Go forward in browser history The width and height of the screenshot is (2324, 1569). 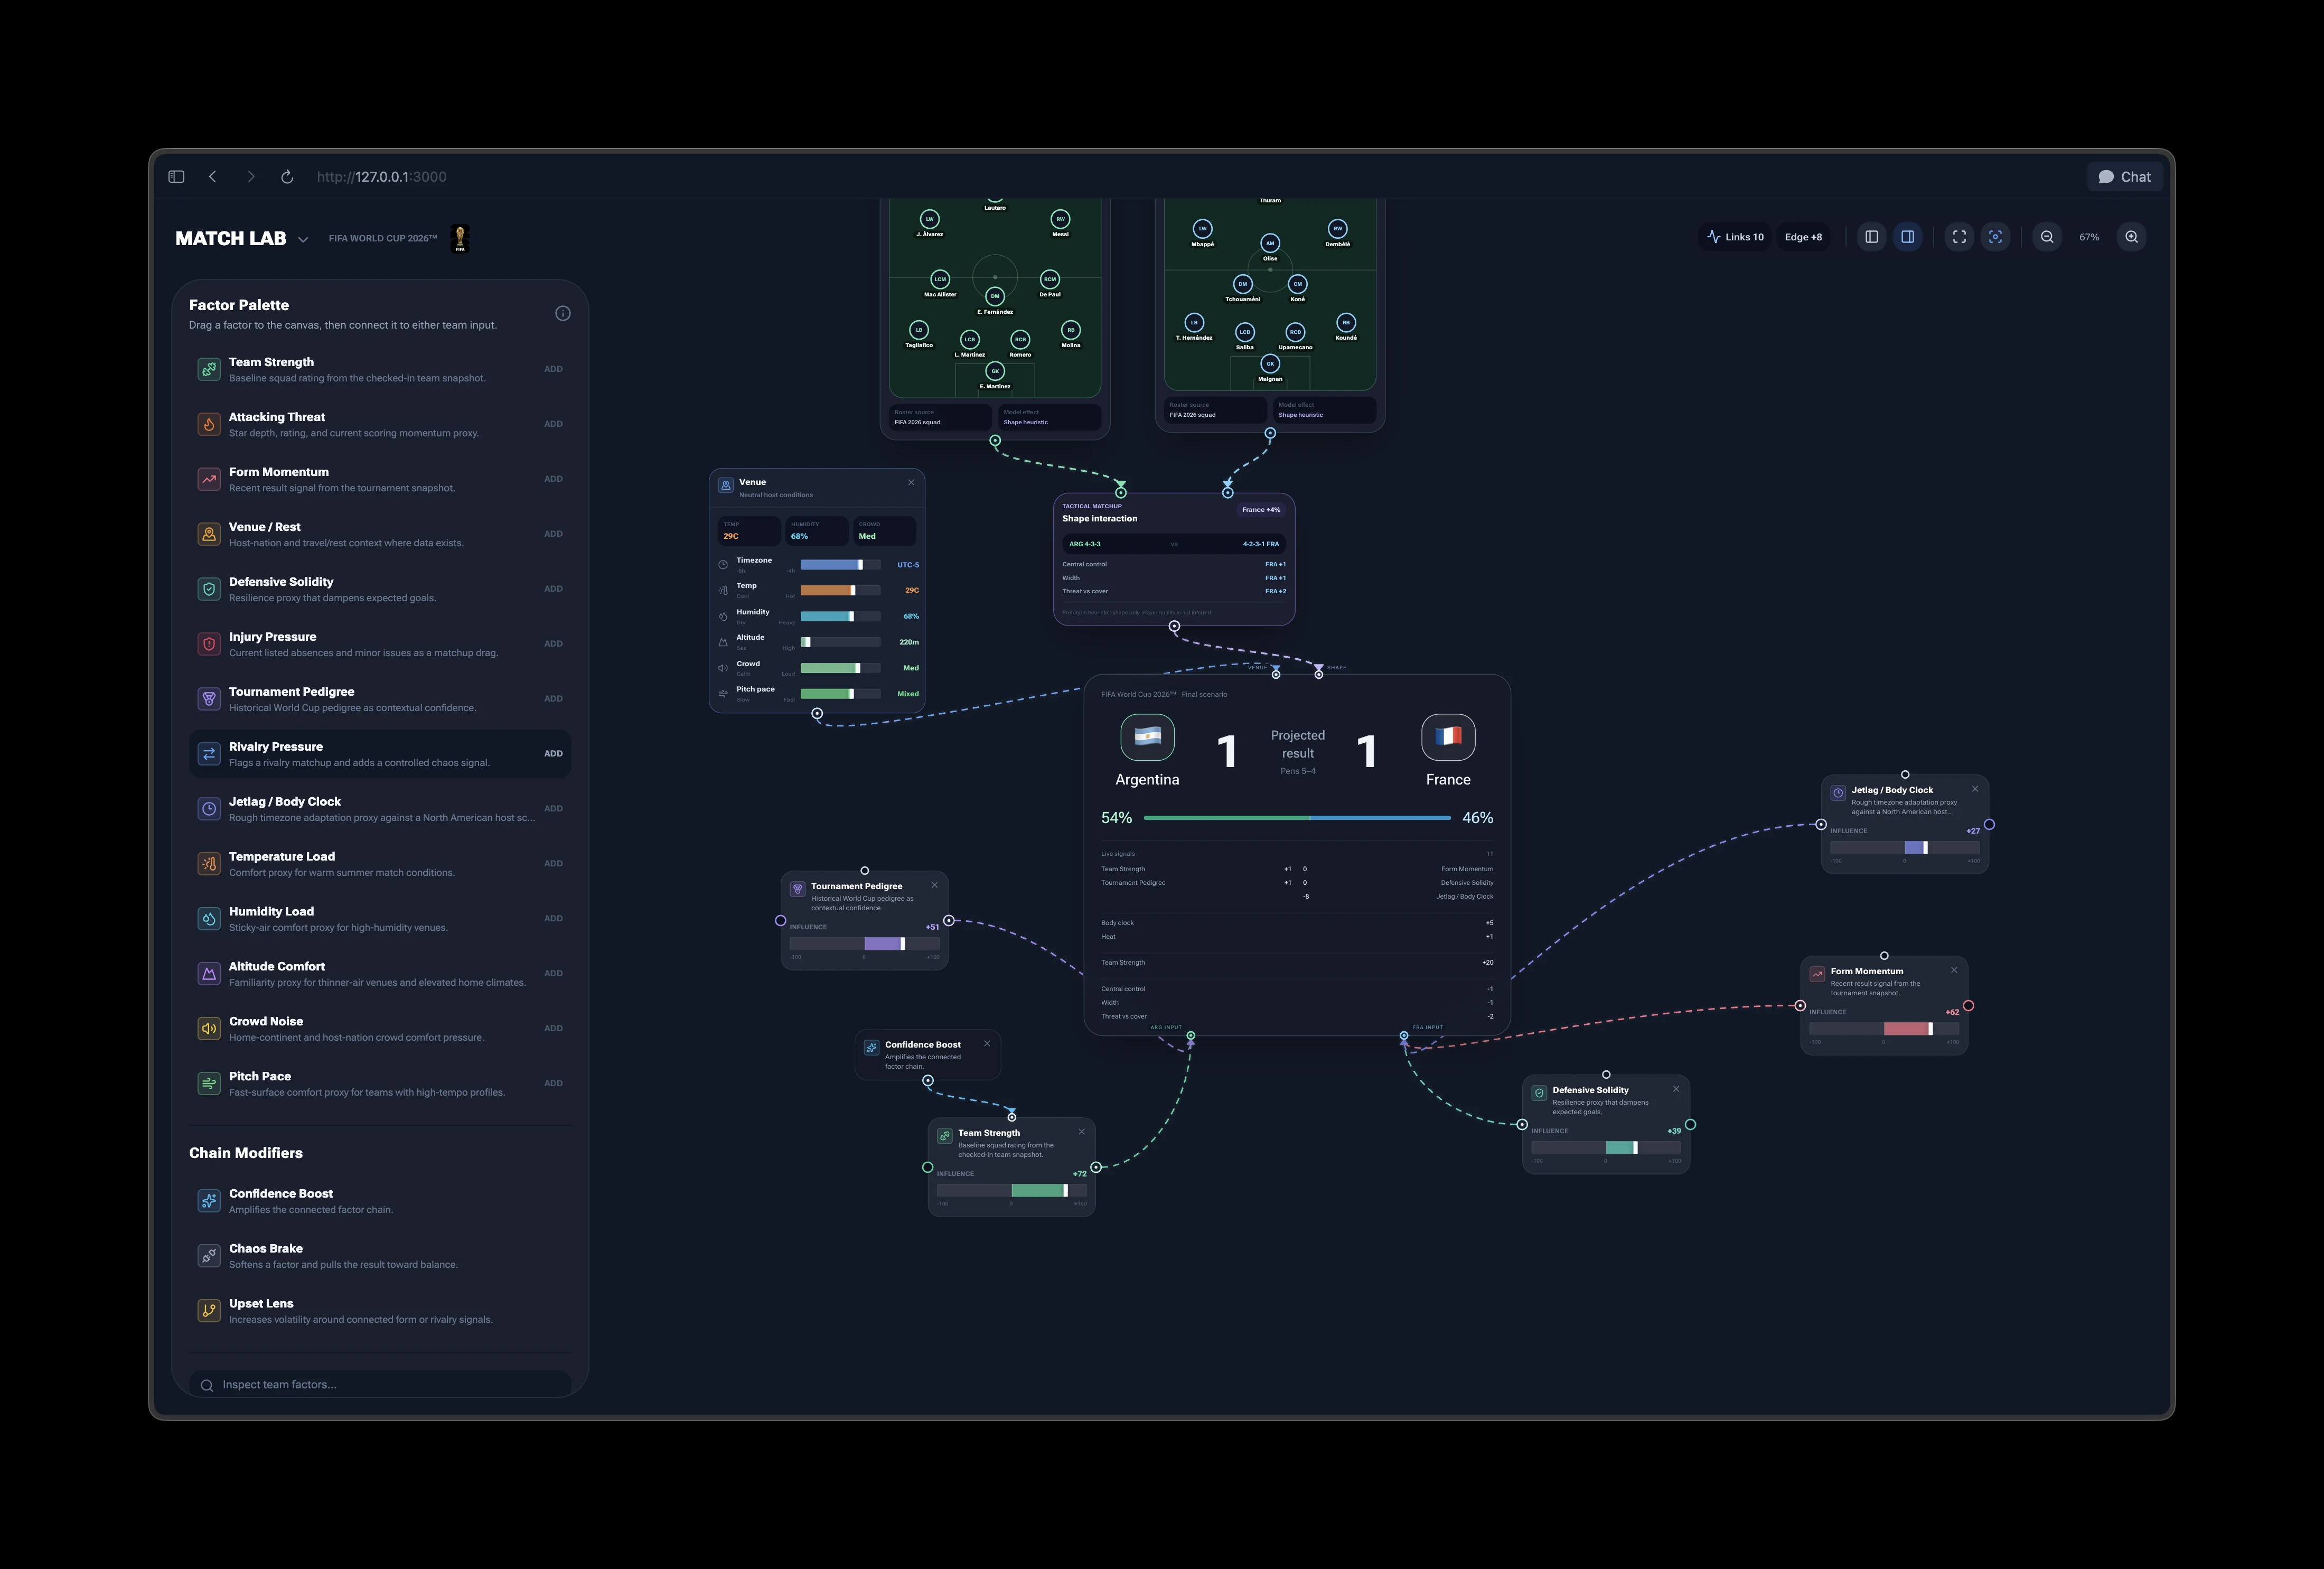click(x=251, y=177)
